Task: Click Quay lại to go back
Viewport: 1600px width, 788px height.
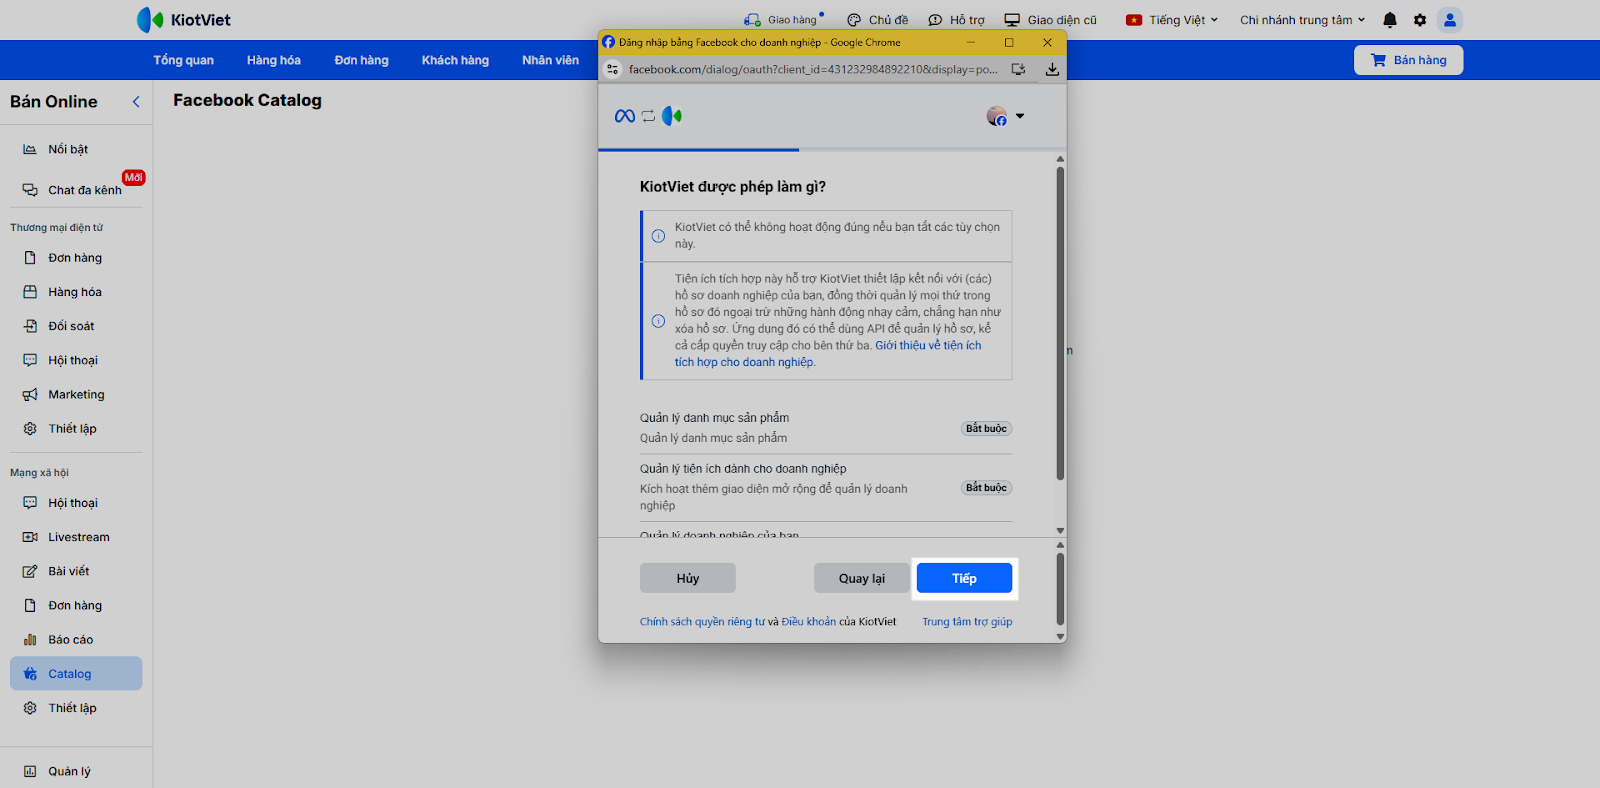Action: (x=862, y=578)
